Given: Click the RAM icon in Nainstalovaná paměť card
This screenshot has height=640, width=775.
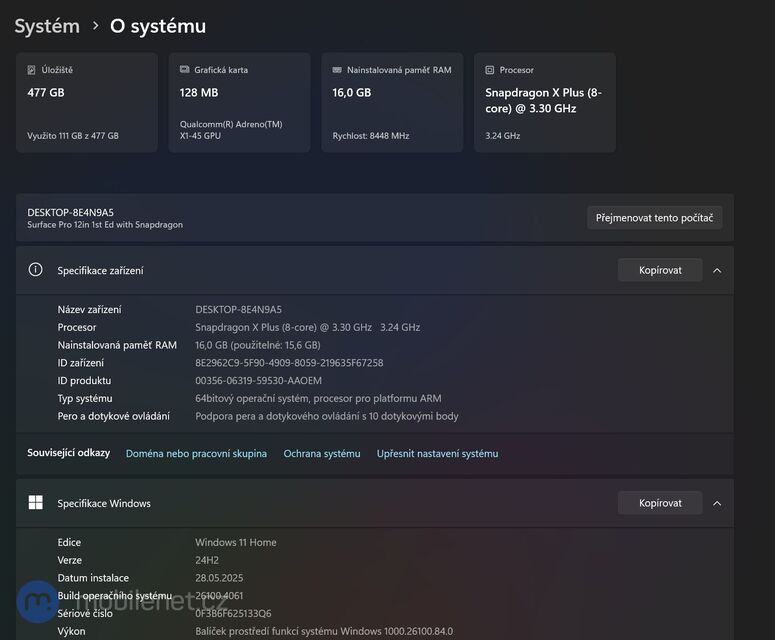Looking at the screenshot, I should 337,70.
